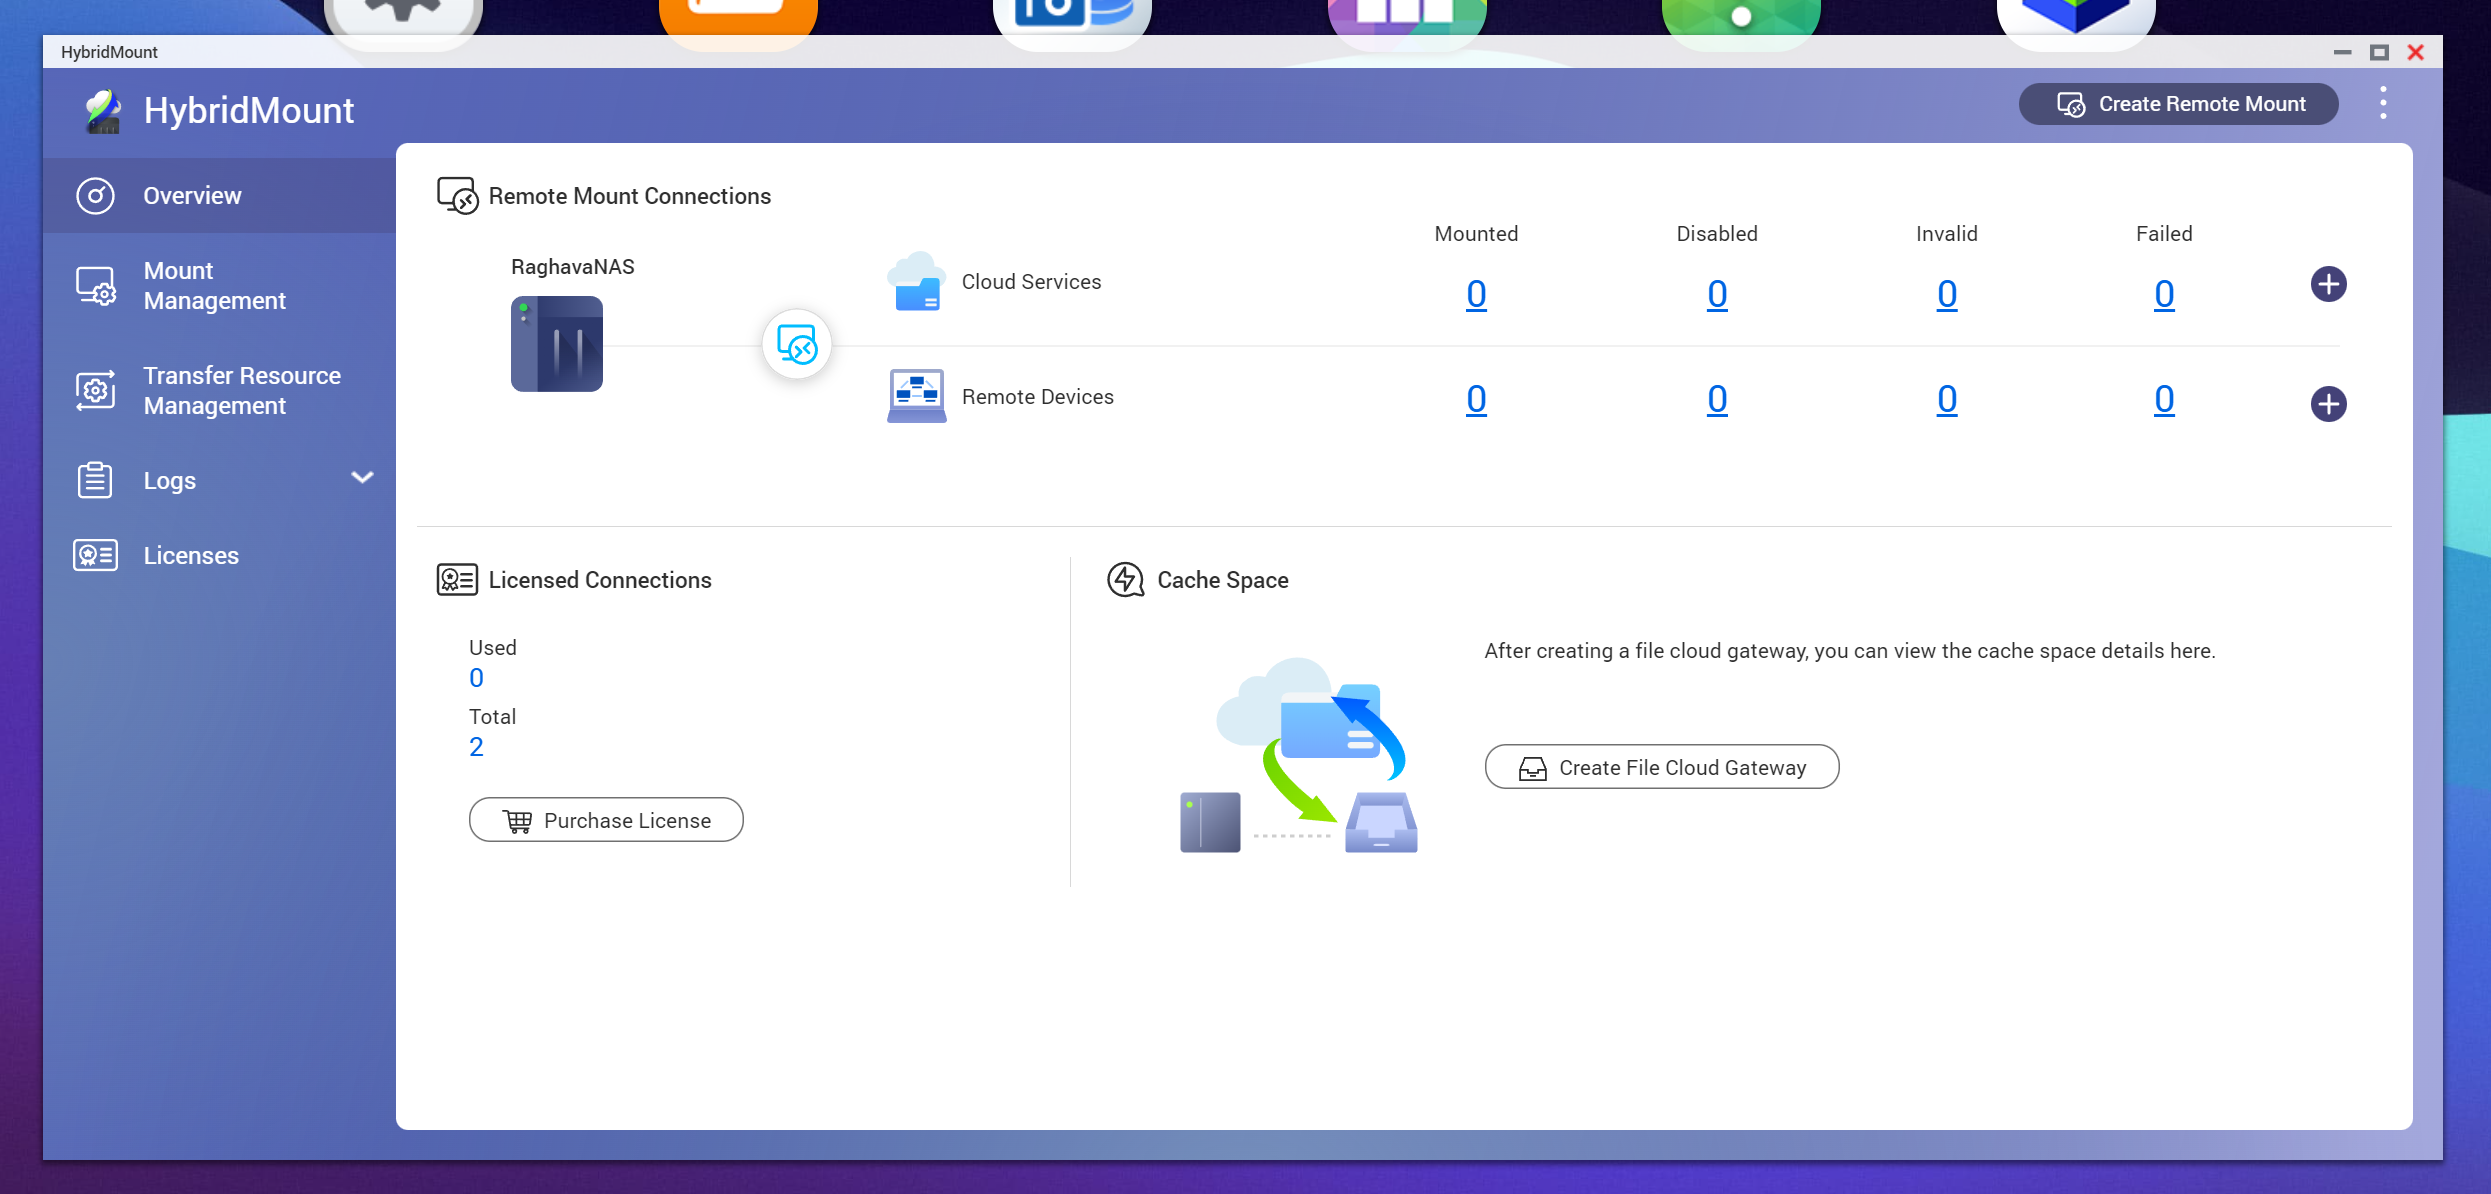The image size is (2491, 1194).
Task: Click the Purchase License button
Action: click(x=606, y=820)
